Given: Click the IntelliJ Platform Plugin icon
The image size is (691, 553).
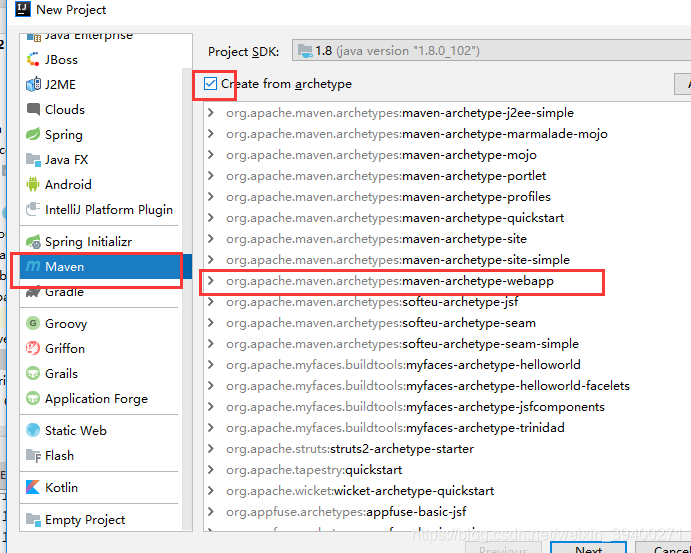Looking at the screenshot, I should pos(33,209).
